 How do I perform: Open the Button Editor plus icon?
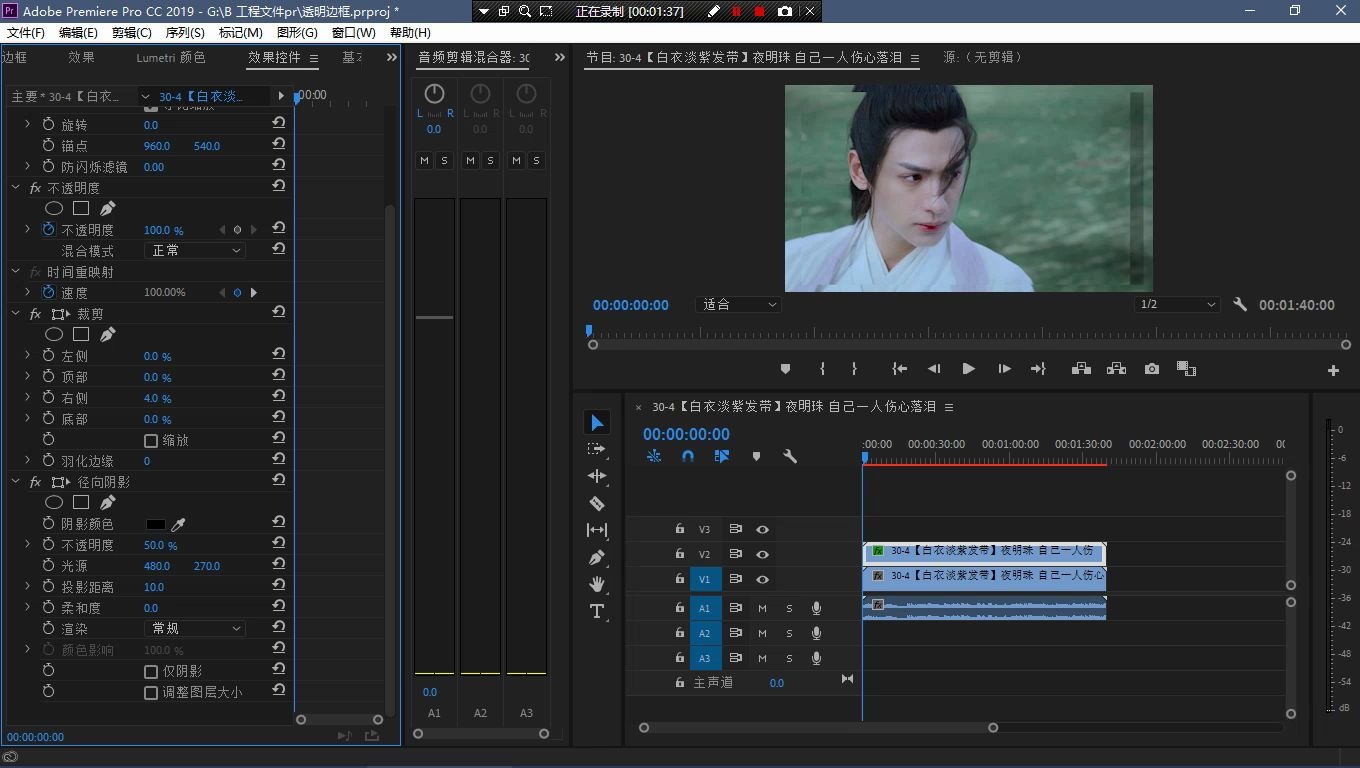[x=1333, y=370]
